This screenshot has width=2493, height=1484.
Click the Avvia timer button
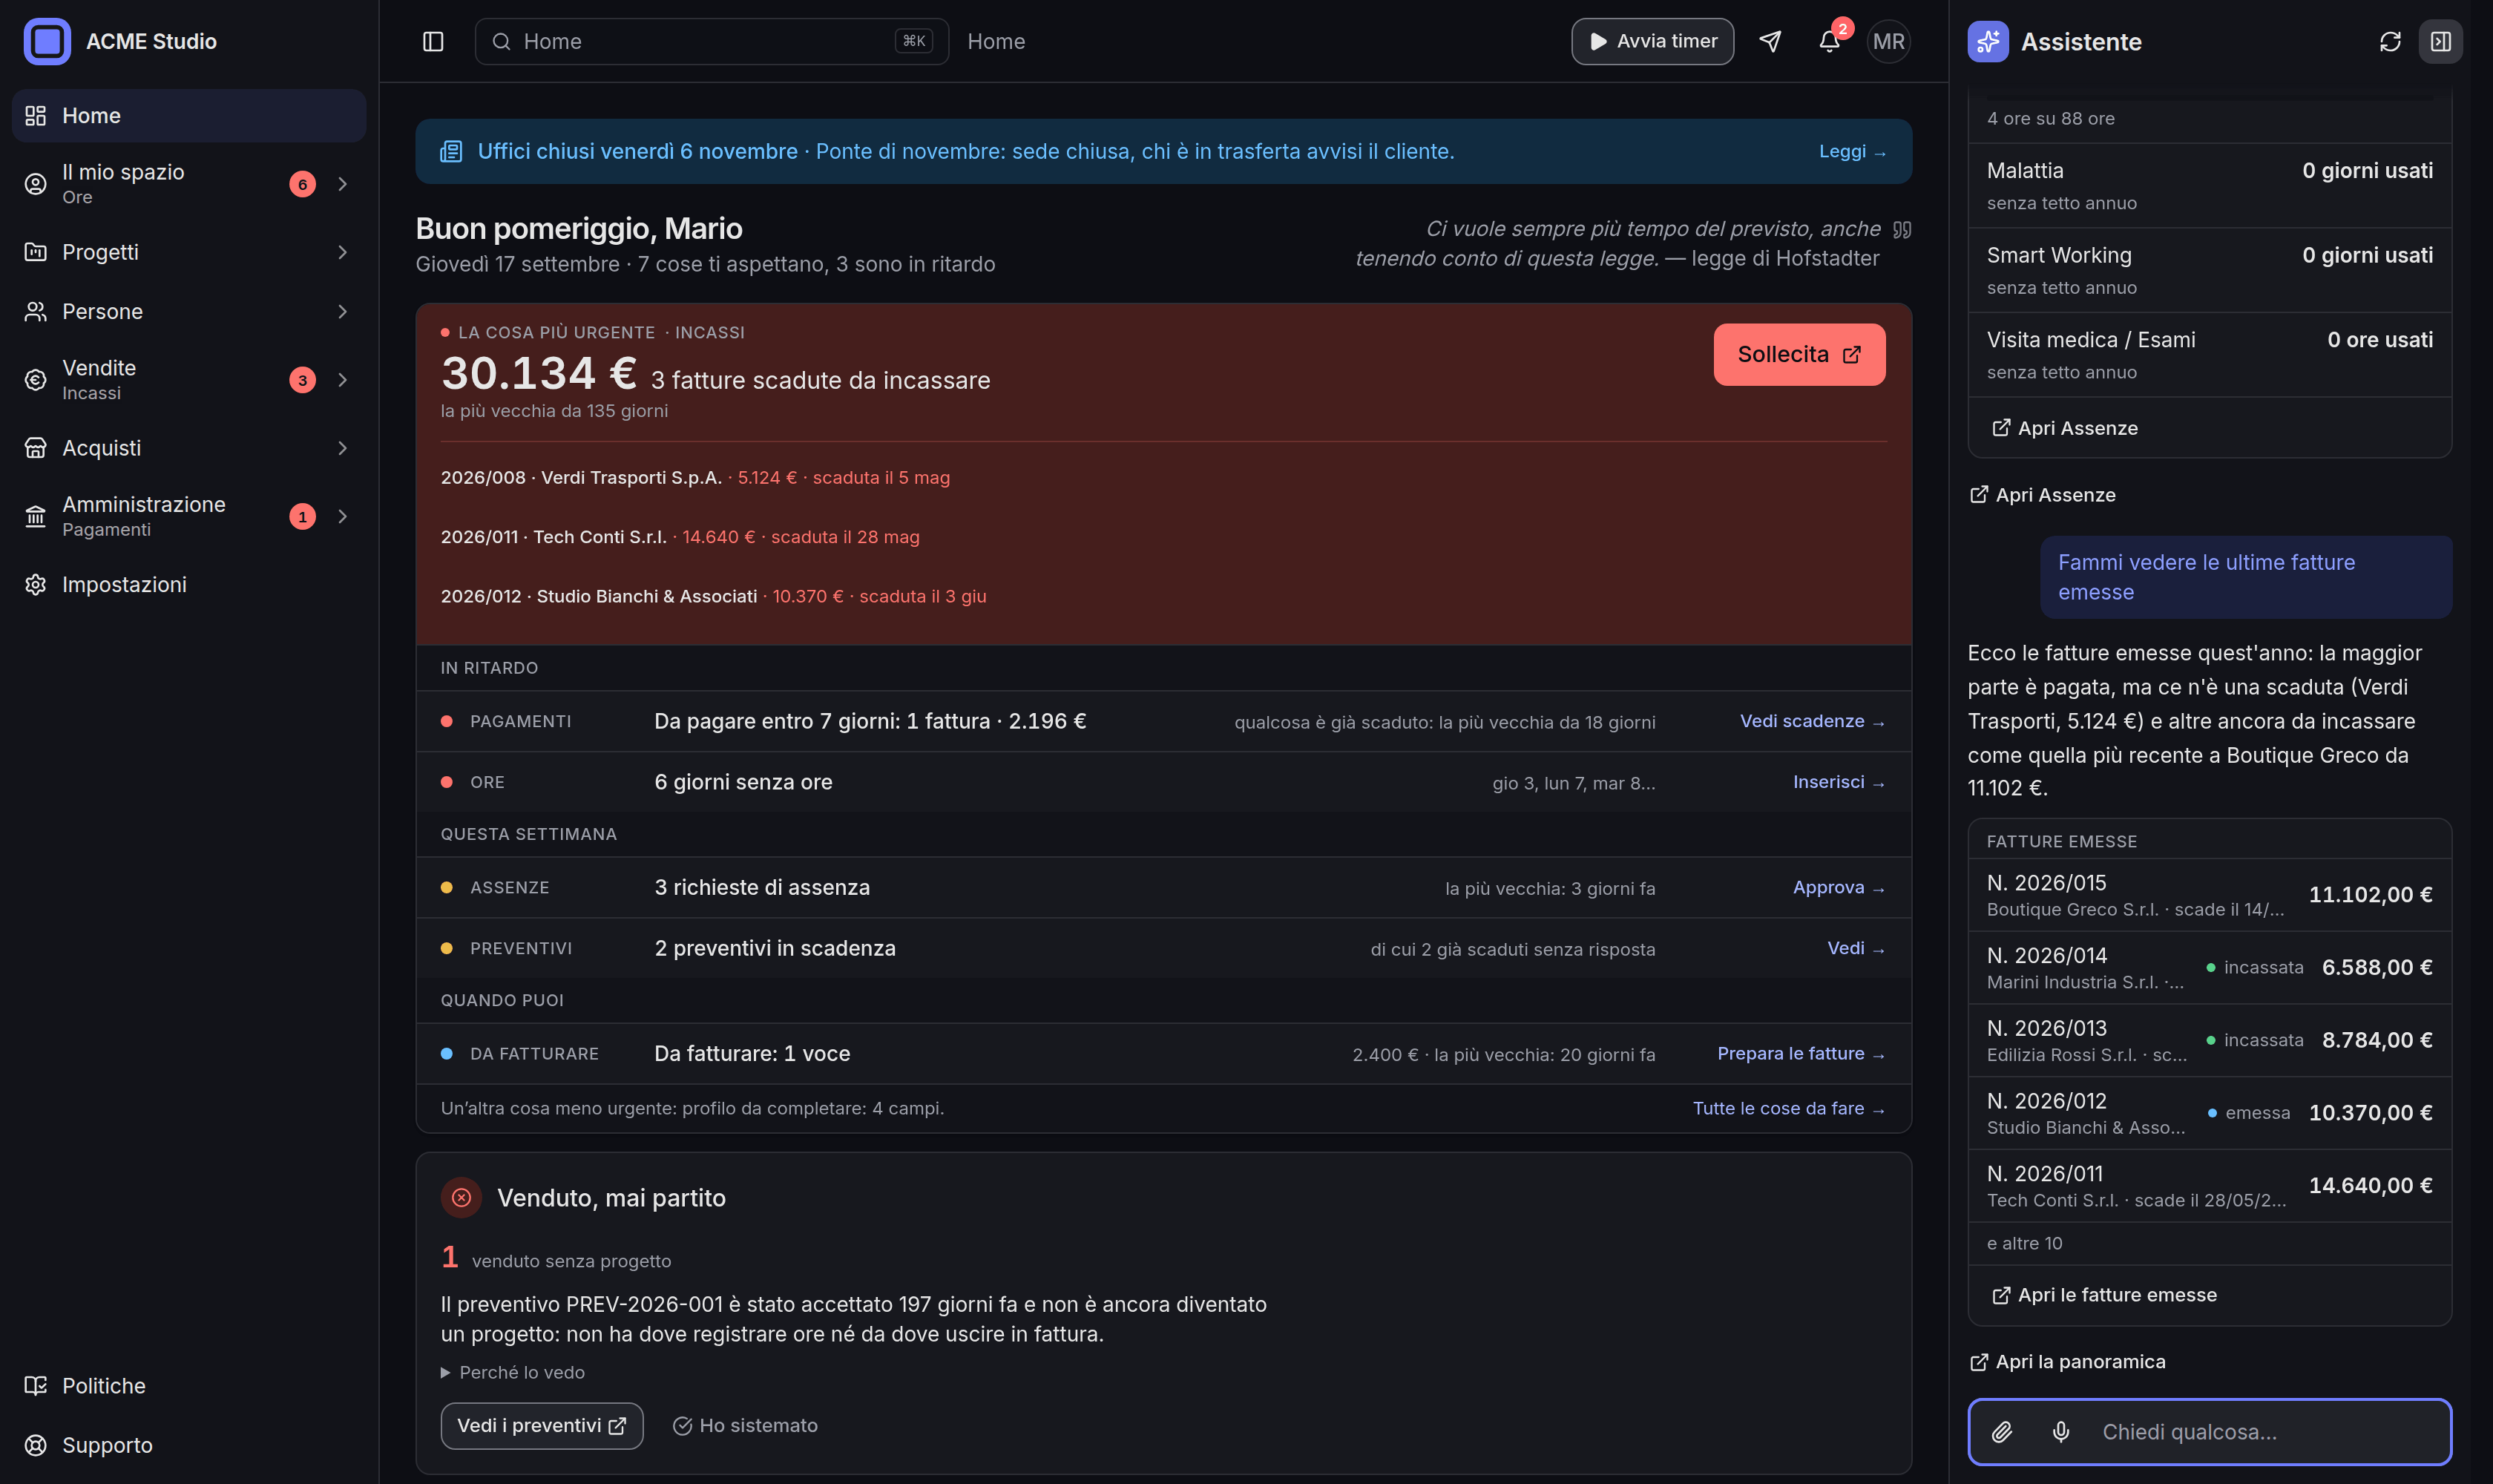pyautogui.click(x=1652, y=41)
